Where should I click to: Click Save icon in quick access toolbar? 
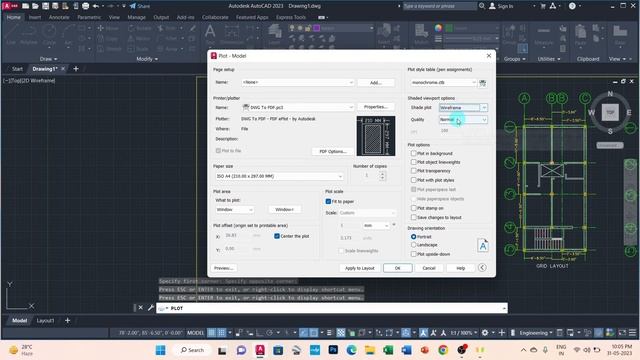click(x=45, y=6)
